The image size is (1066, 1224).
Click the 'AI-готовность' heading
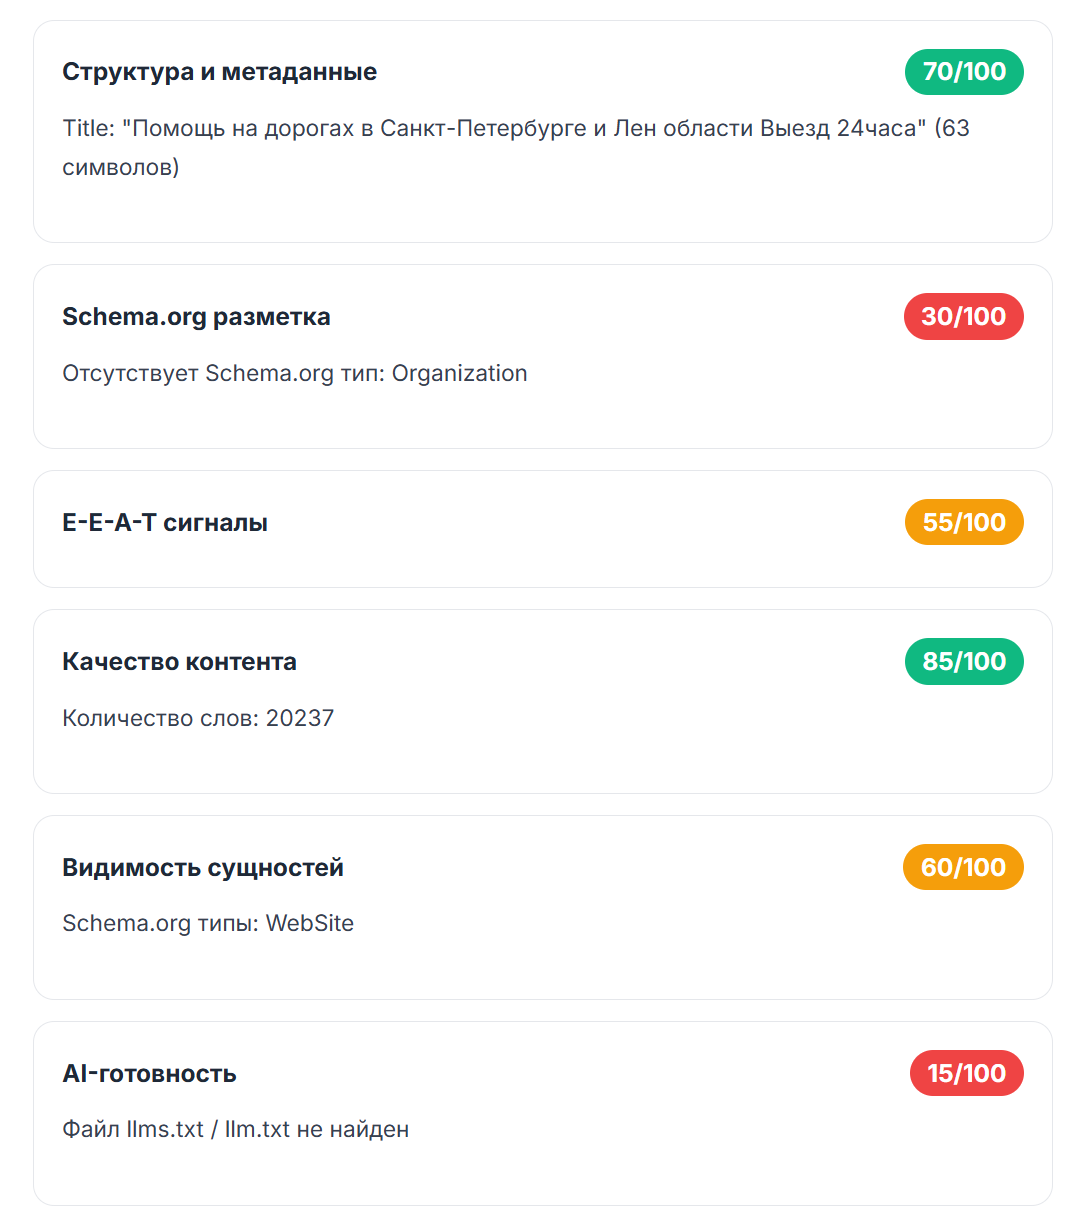pyautogui.click(x=149, y=1074)
